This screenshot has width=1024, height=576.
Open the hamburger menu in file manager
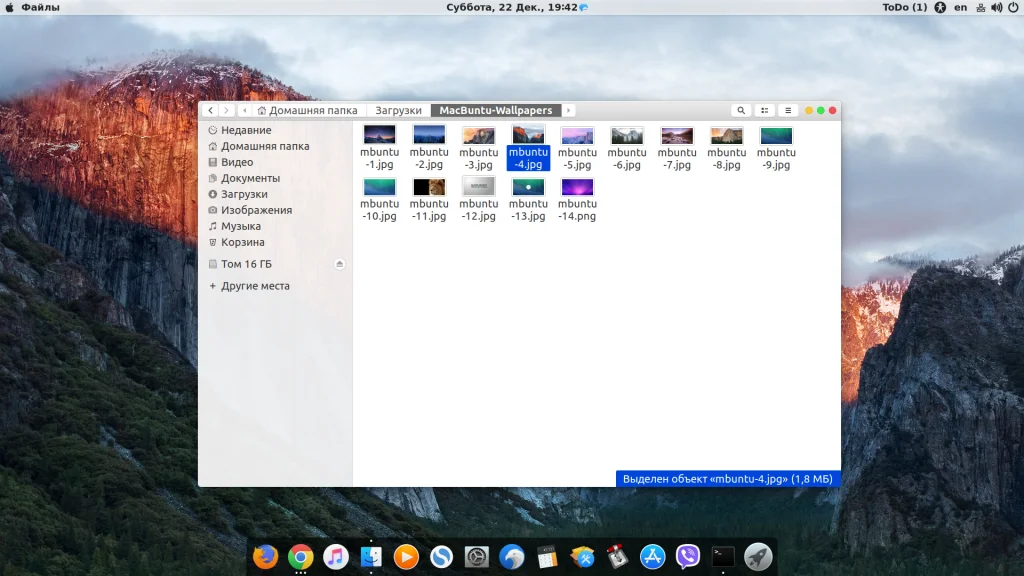(788, 110)
